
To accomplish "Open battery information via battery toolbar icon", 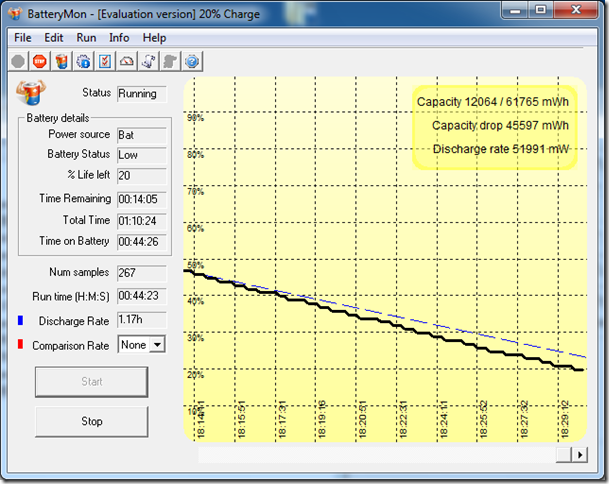I will 61,61.
